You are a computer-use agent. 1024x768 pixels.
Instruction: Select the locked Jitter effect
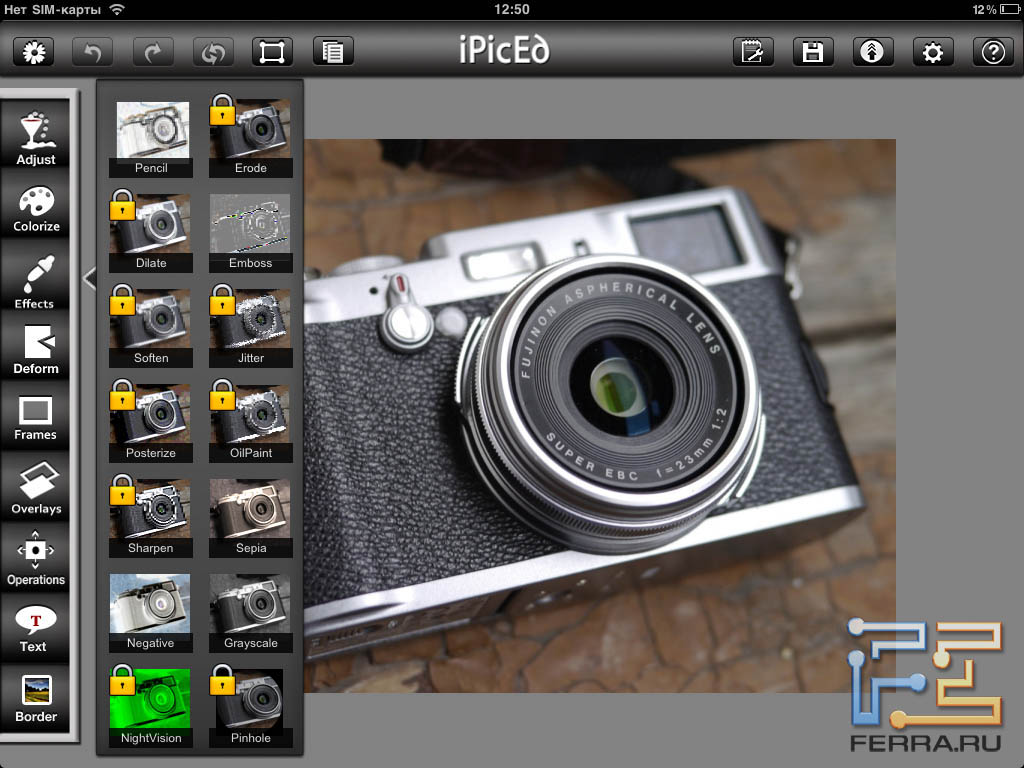click(x=251, y=327)
